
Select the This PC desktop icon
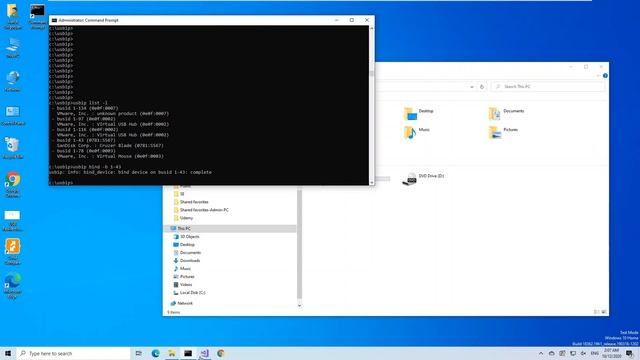coord(13,48)
